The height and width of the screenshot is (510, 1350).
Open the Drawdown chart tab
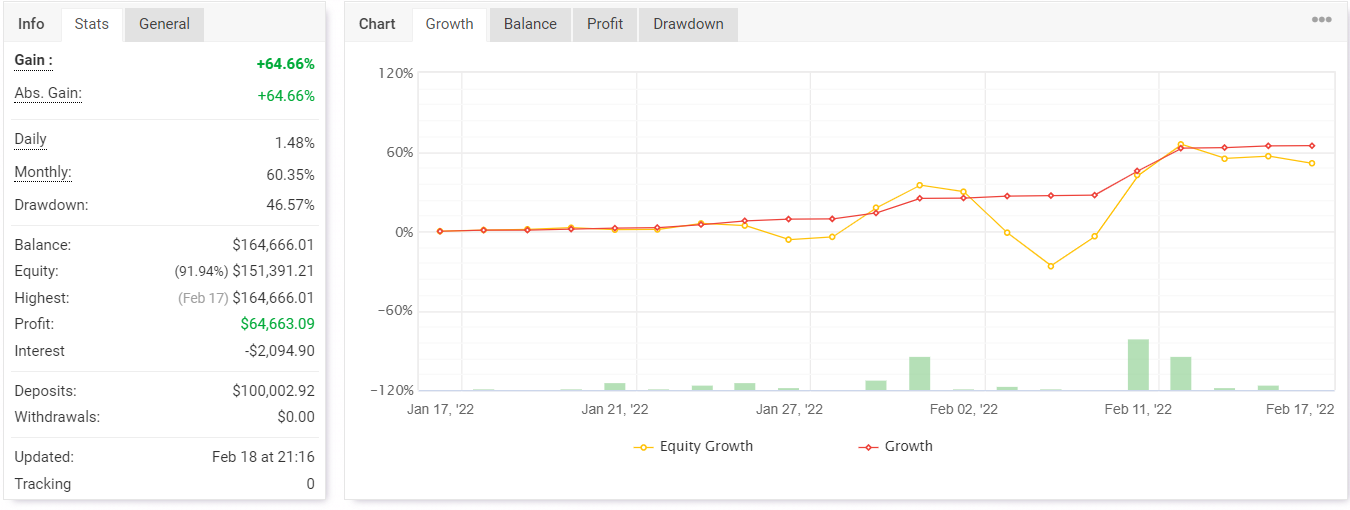point(688,24)
